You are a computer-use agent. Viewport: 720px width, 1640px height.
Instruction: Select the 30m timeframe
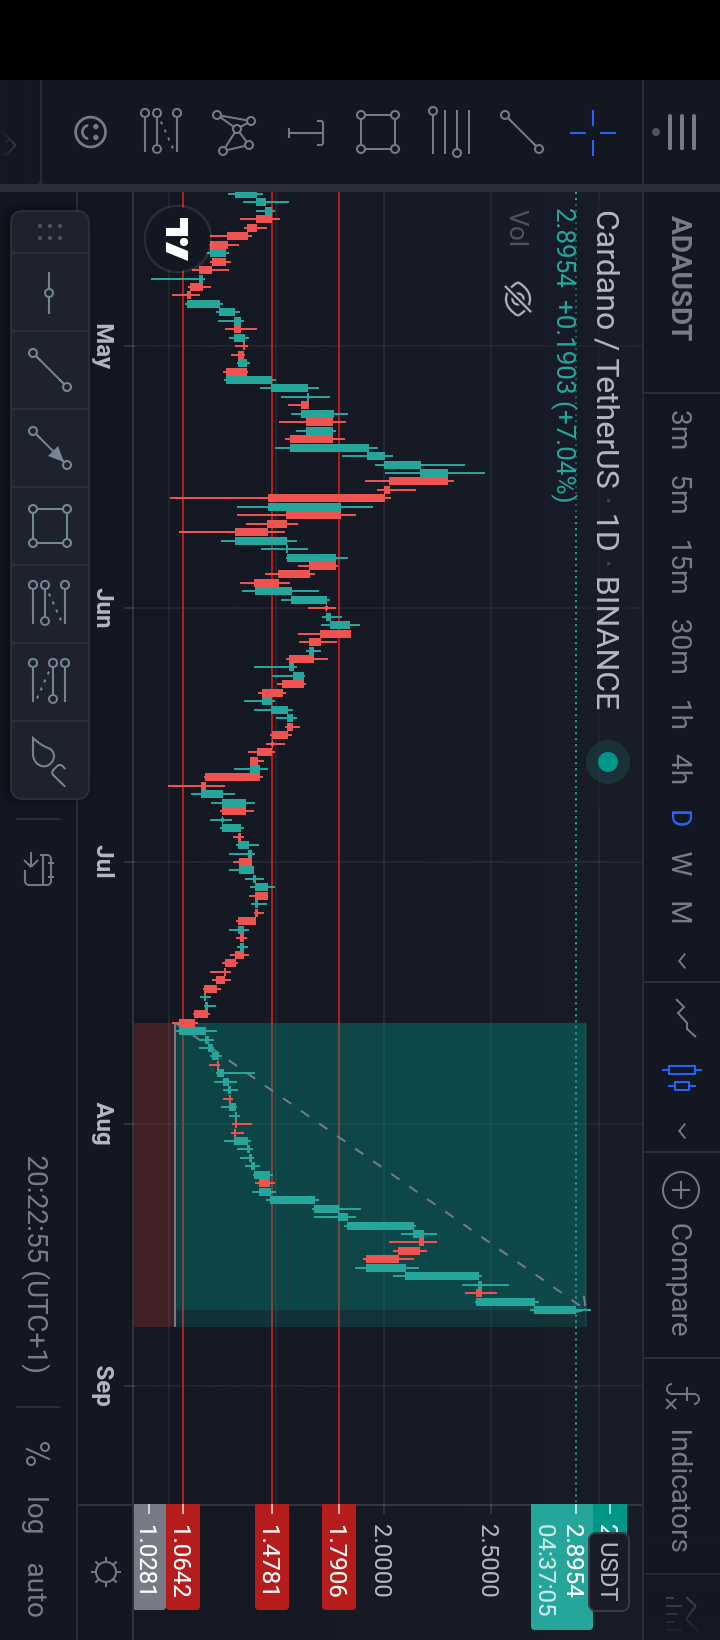click(x=680, y=647)
